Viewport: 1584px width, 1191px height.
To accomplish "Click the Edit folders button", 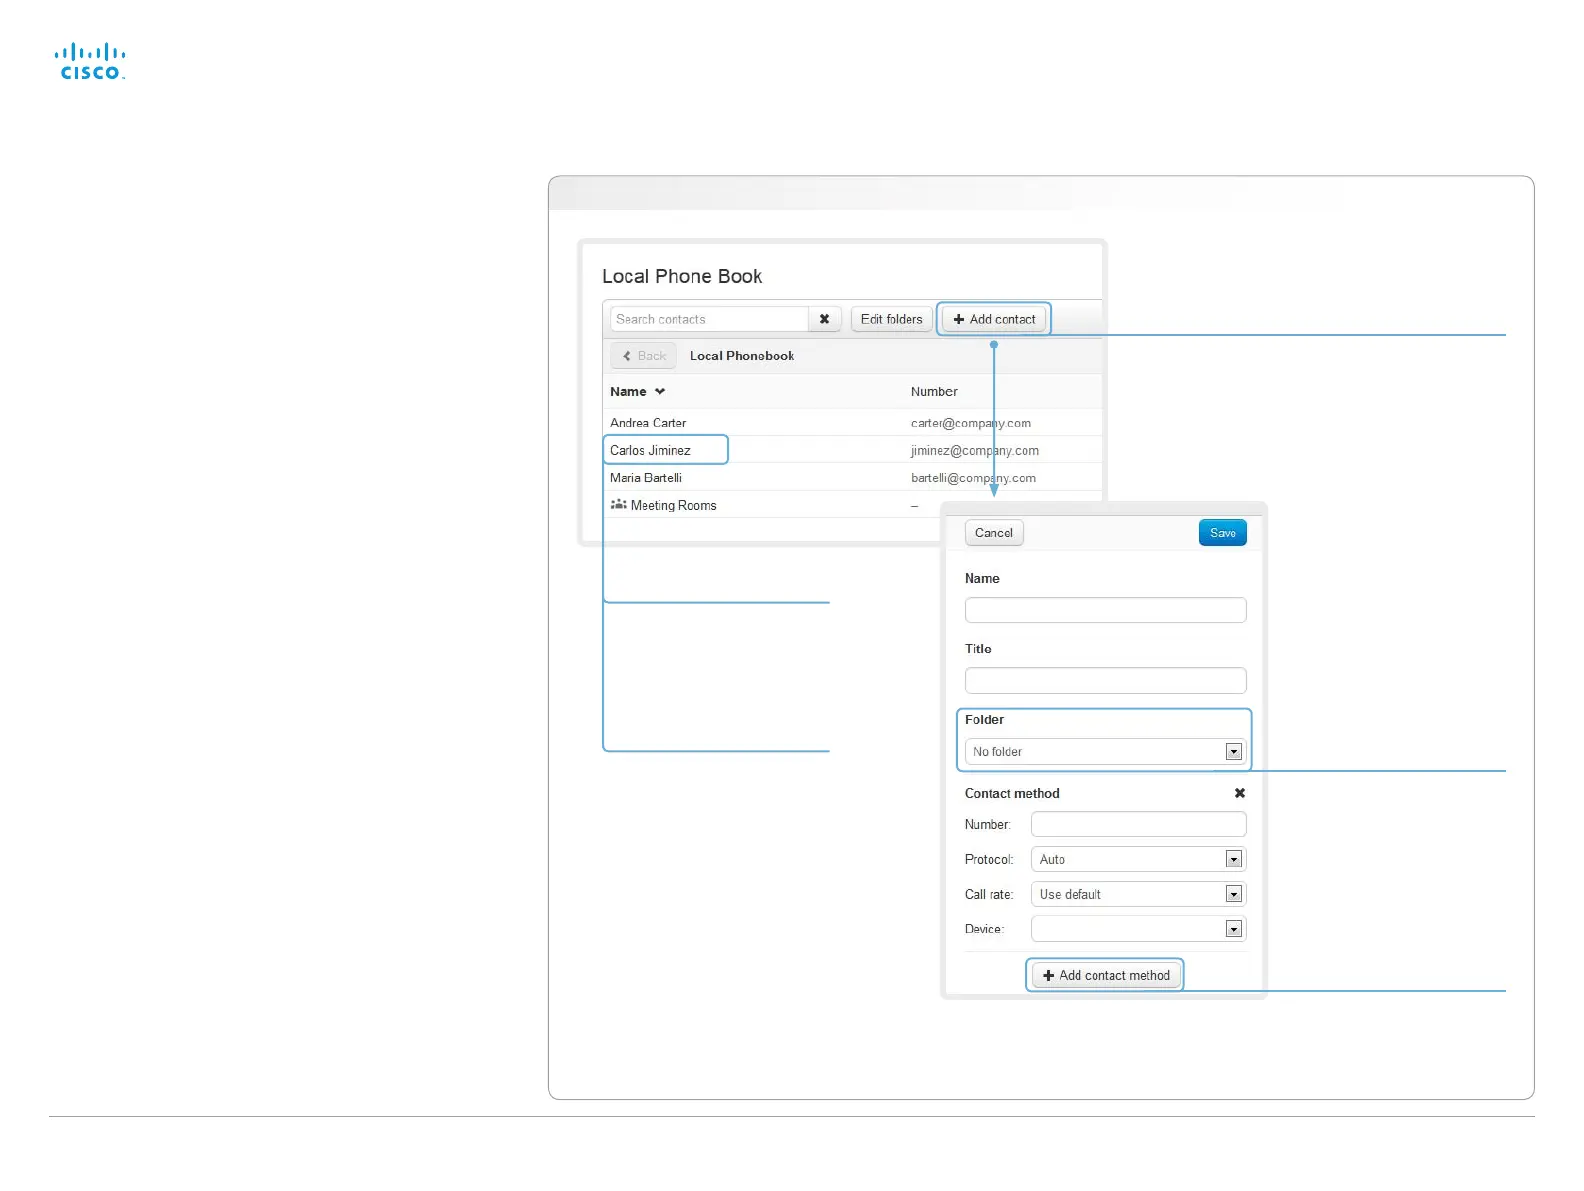I will (891, 319).
